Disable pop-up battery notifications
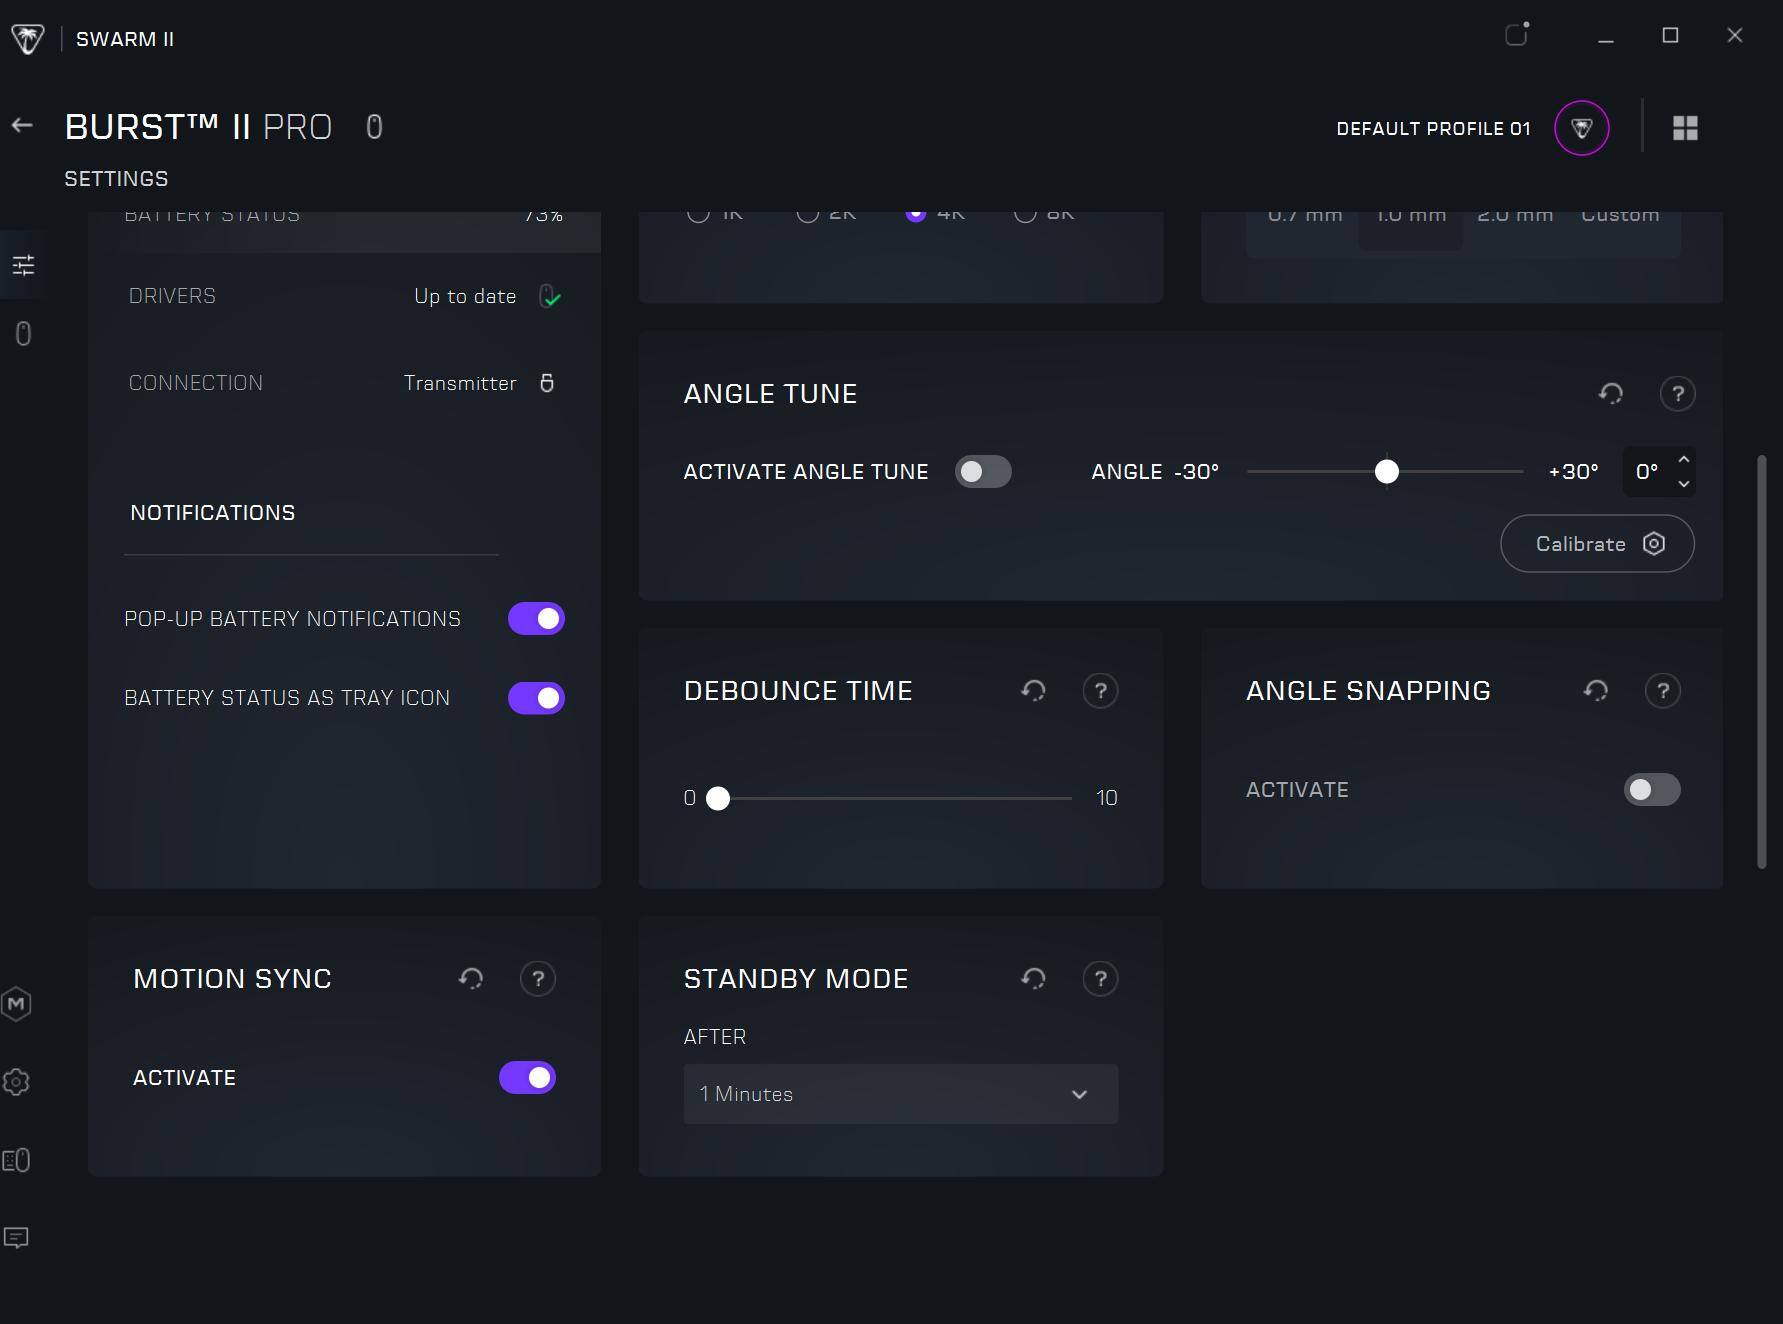The image size is (1783, 1324). coord(536,619)
